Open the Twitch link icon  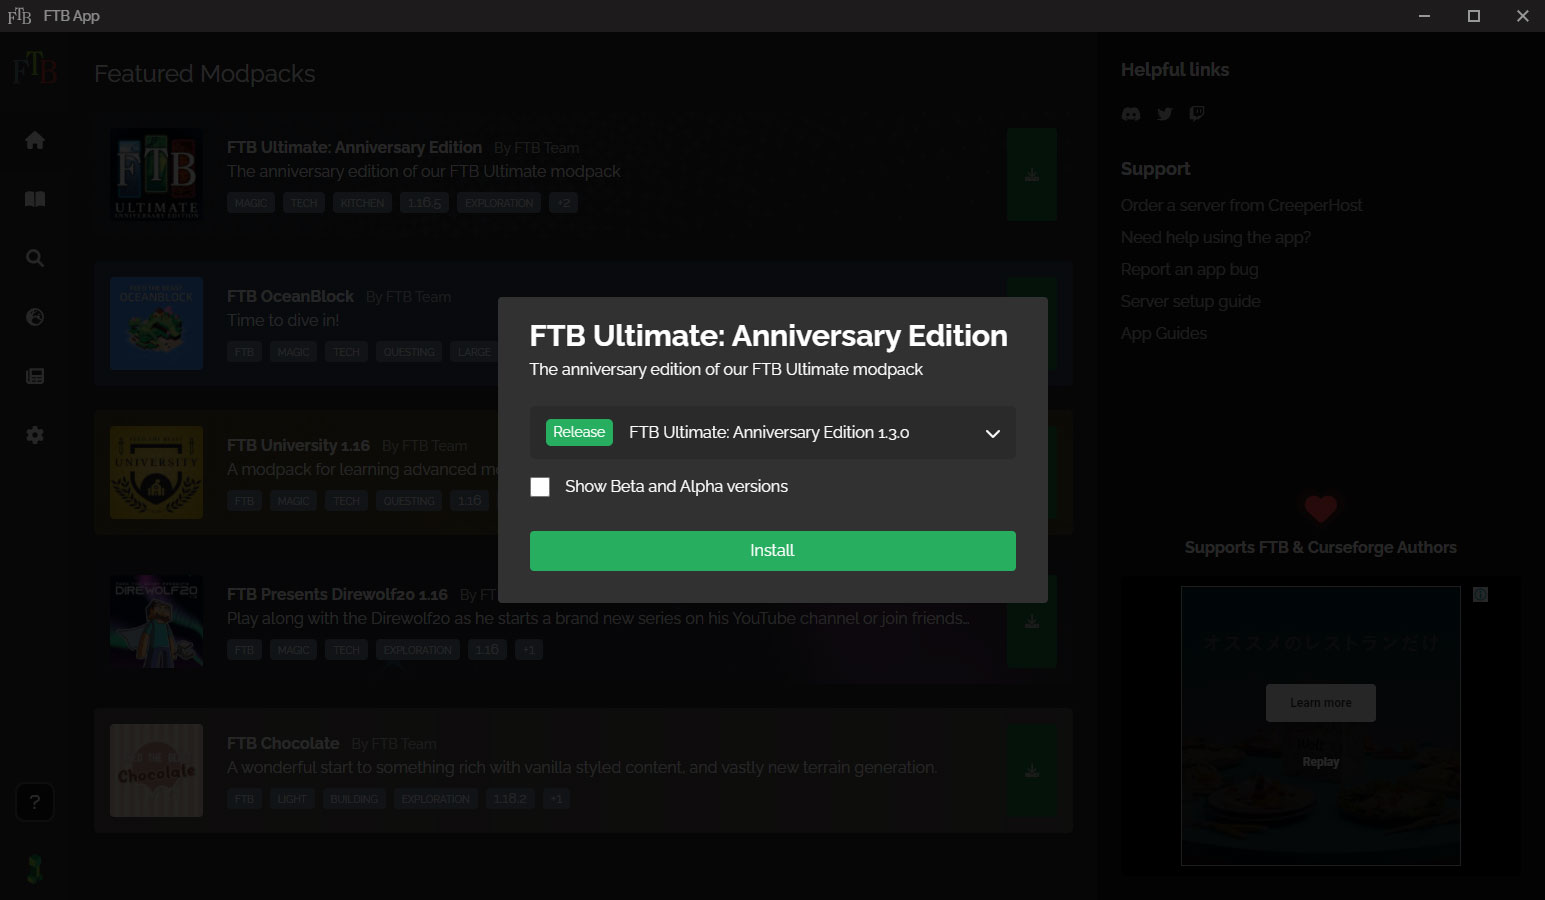(x=1197, y=114)
